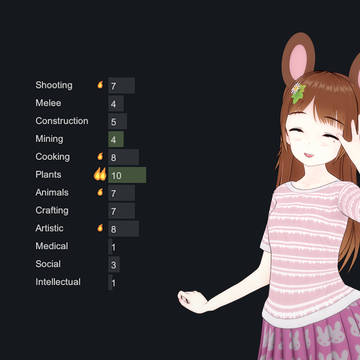Click the green Plants bar showing 10
This screenshot has height=360, width=360.
point(127,175)
